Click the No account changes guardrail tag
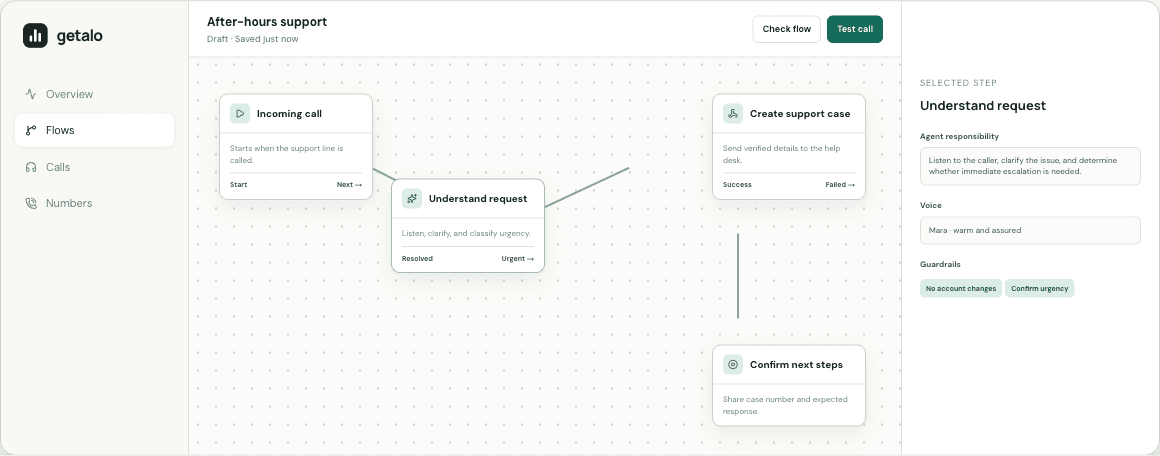 961,289
